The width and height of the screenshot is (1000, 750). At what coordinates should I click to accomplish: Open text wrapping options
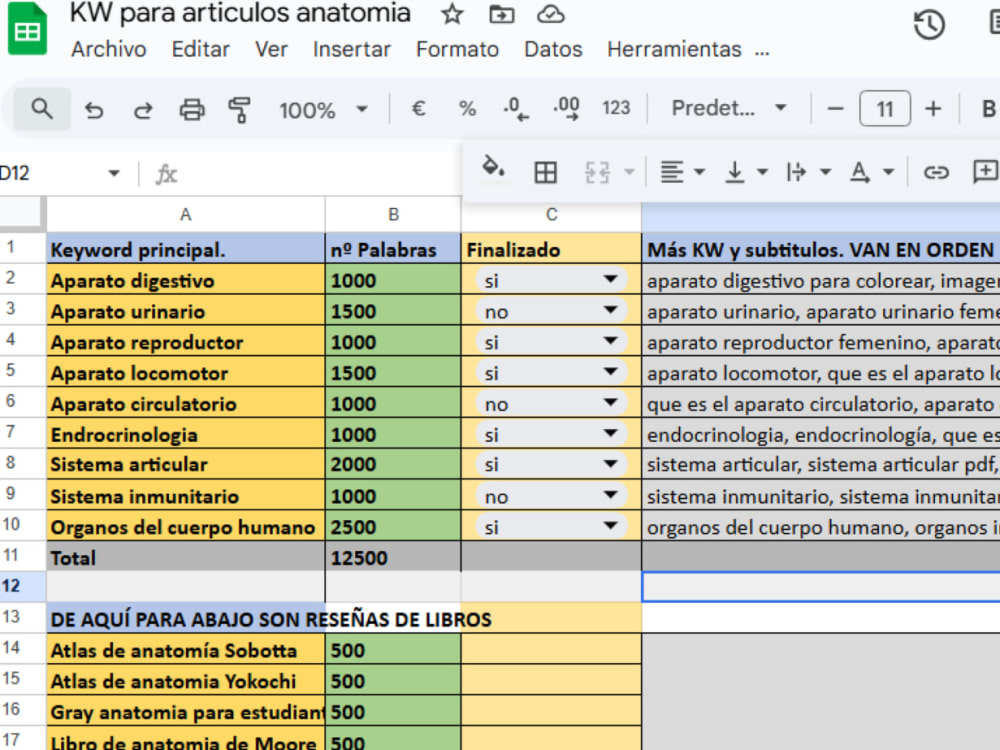tap(808, 172)
